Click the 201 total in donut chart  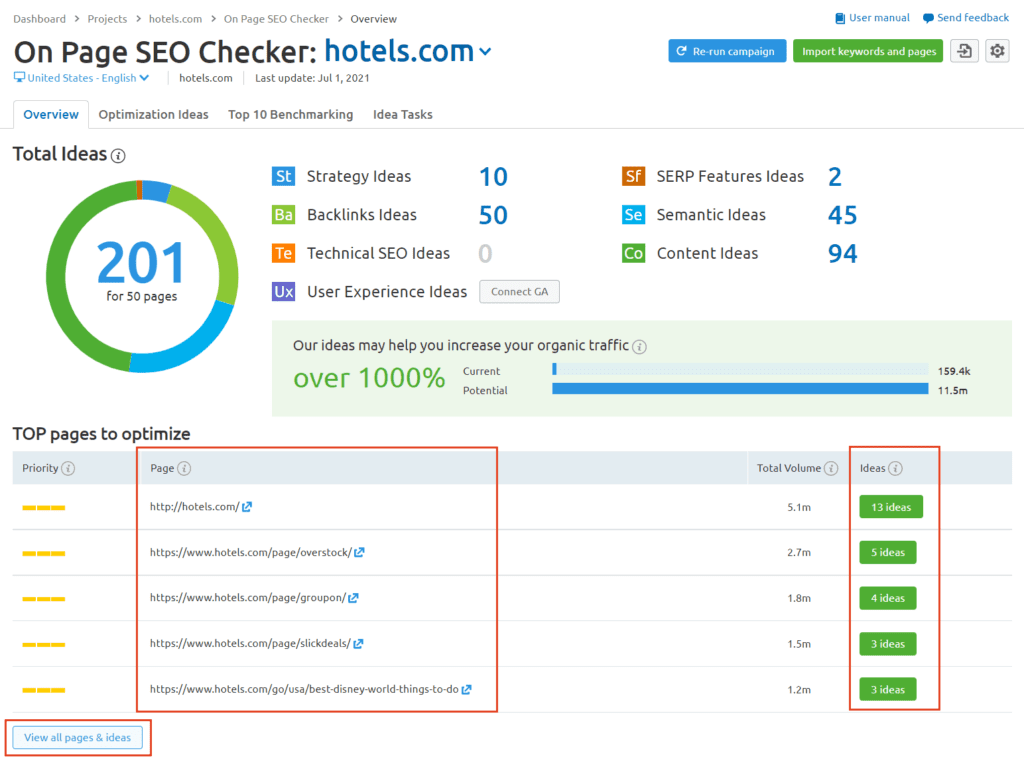pos(142,263)
